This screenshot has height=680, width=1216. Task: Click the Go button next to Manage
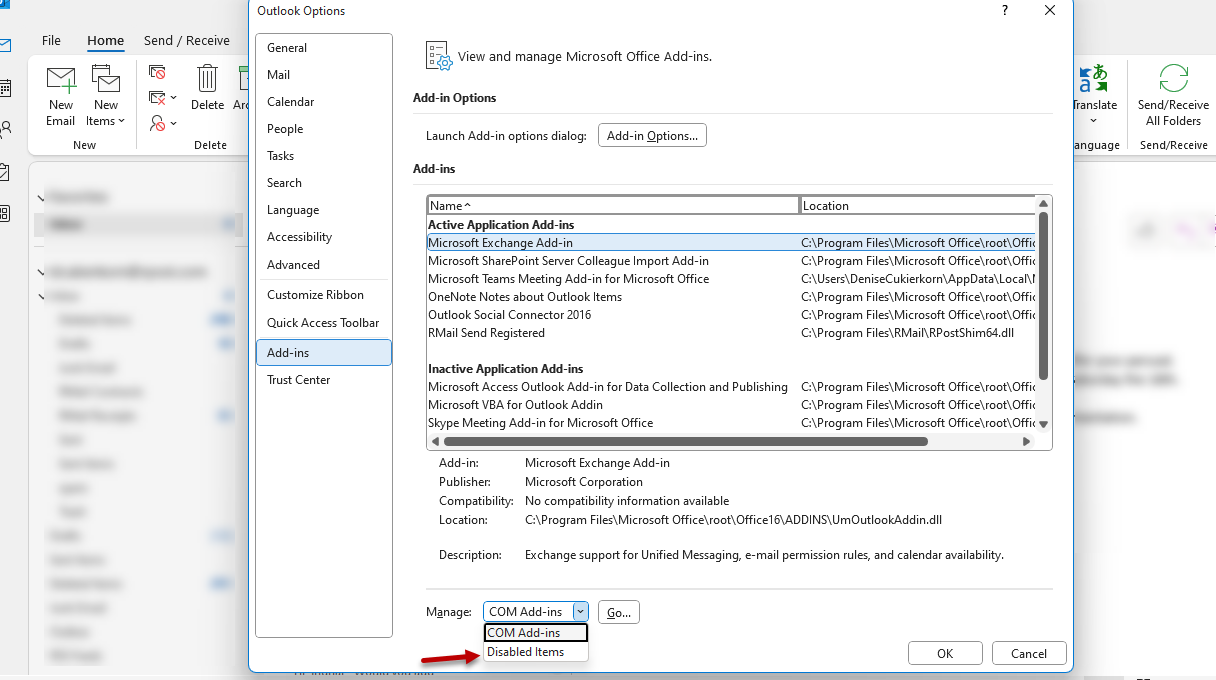[x=618, y=612]
